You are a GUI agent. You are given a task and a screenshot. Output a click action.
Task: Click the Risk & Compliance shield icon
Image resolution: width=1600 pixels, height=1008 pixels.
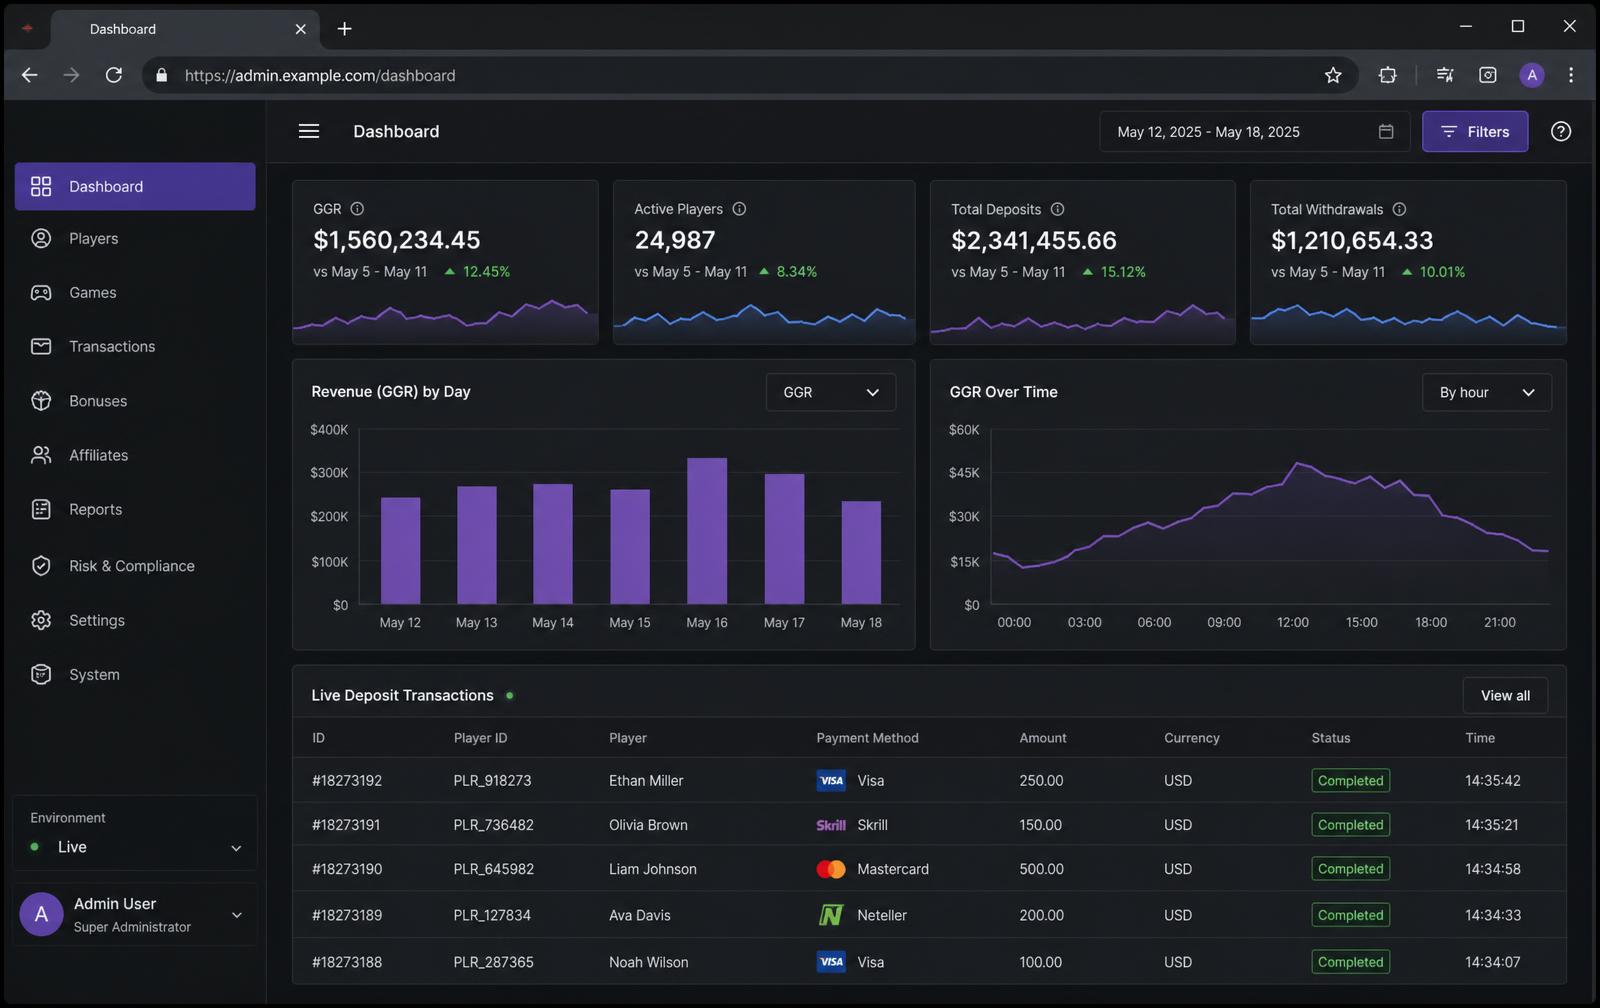click(x=41, y=565)
